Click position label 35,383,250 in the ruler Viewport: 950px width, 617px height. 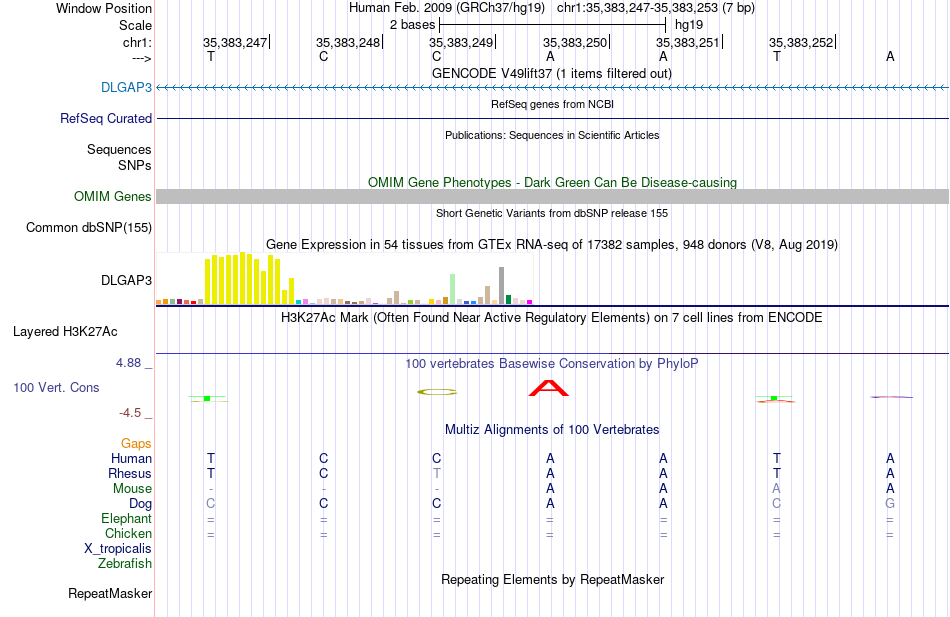click(x=574, y=42)
